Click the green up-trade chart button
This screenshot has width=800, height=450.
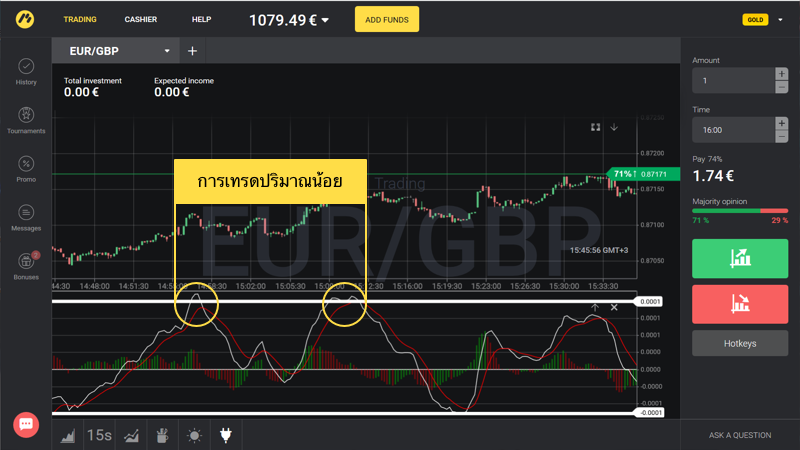pos(740,258)
